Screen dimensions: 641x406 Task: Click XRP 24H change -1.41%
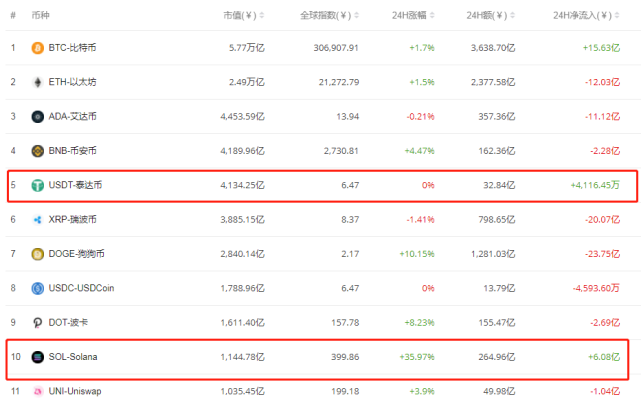click(420, 220)
